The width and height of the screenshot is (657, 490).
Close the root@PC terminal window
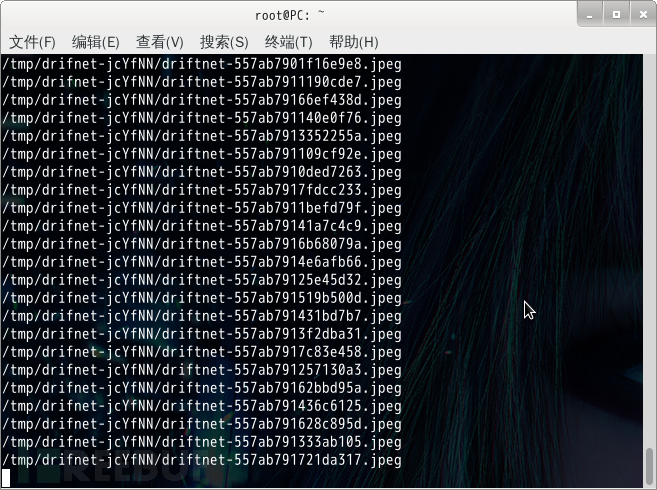click(643, 14)
